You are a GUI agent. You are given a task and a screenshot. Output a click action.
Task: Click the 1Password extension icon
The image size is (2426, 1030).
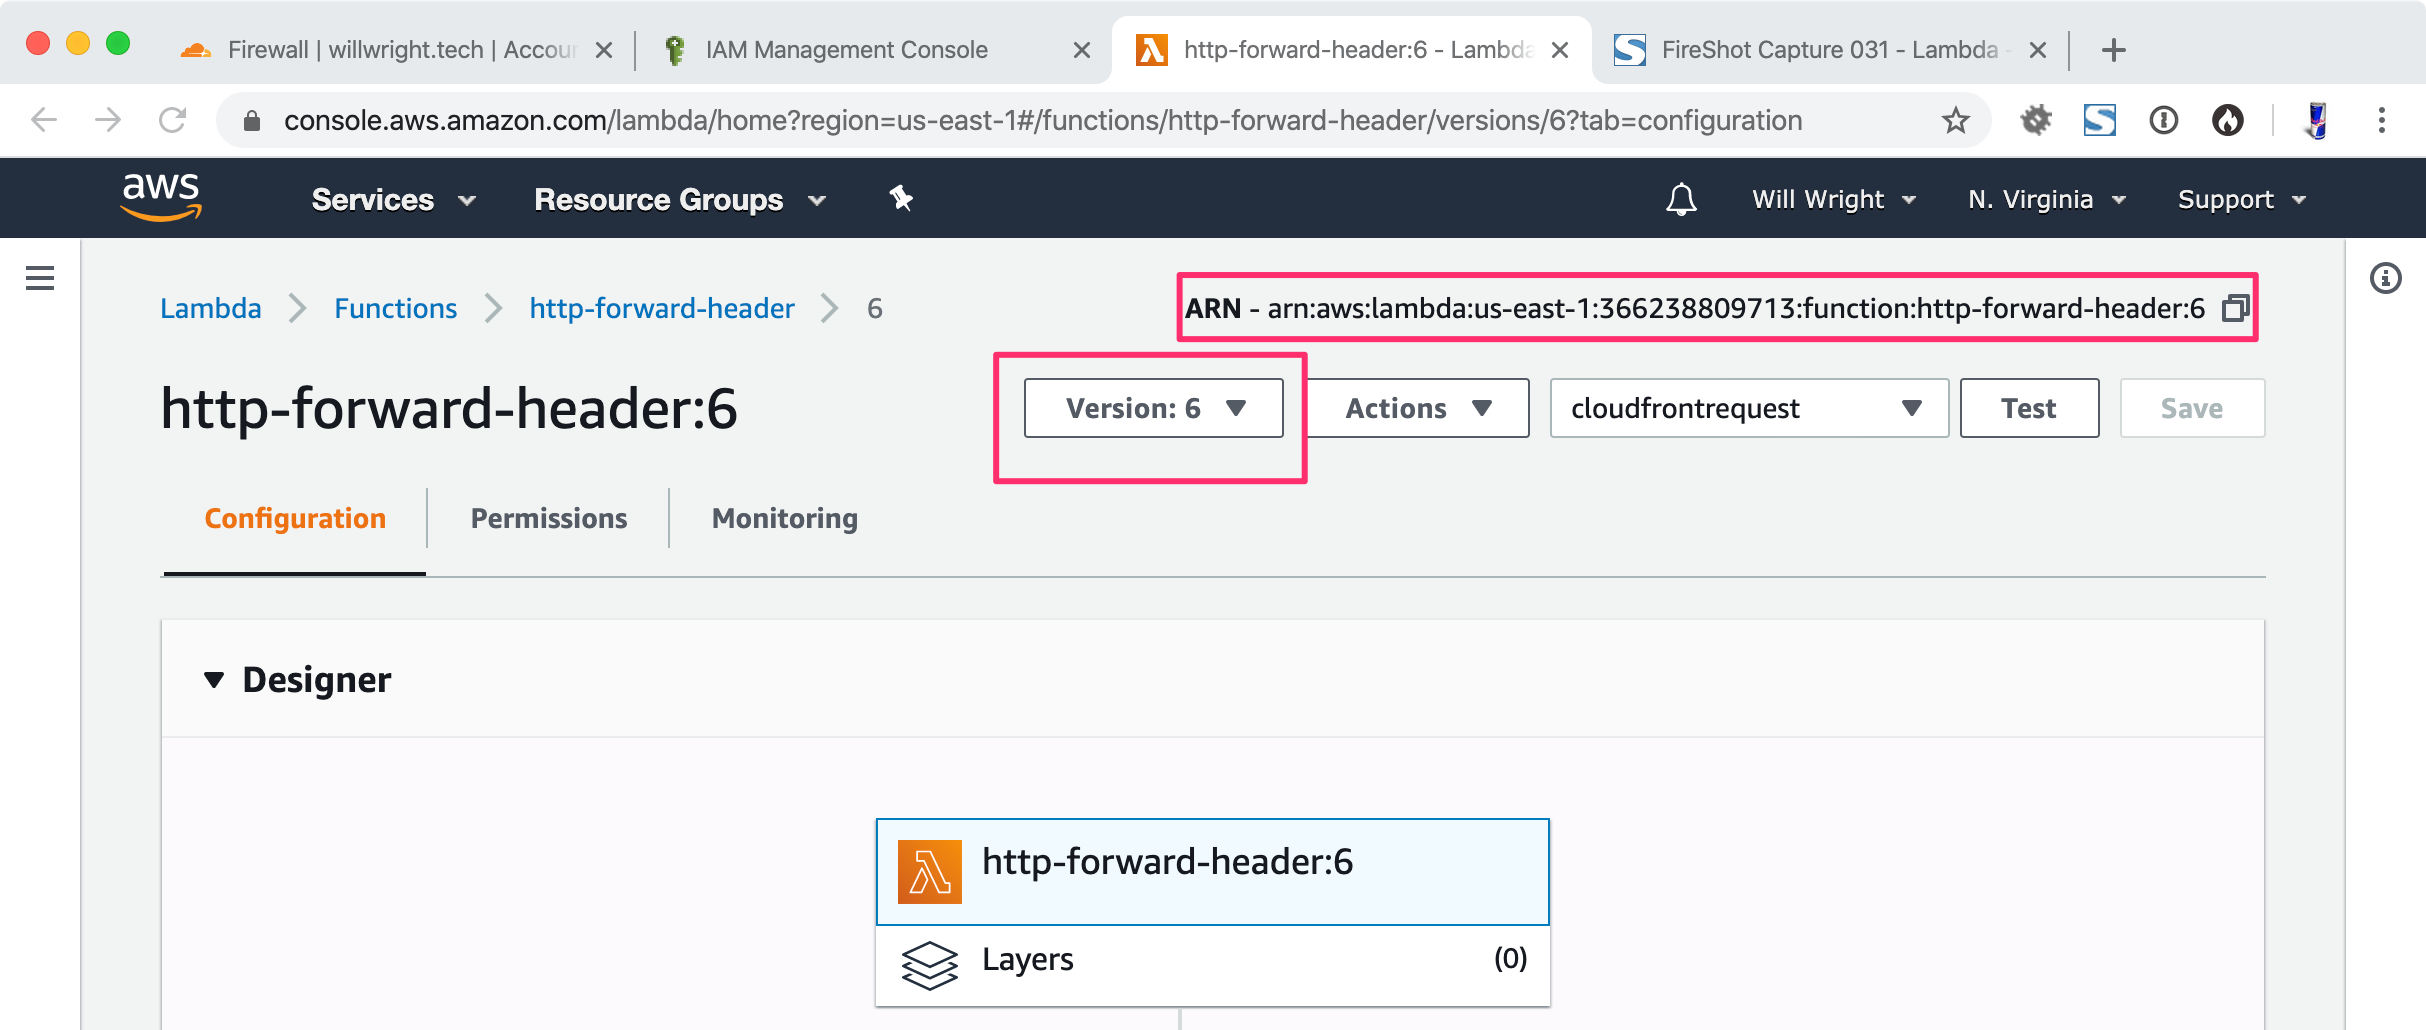(x=2163, y=120)
